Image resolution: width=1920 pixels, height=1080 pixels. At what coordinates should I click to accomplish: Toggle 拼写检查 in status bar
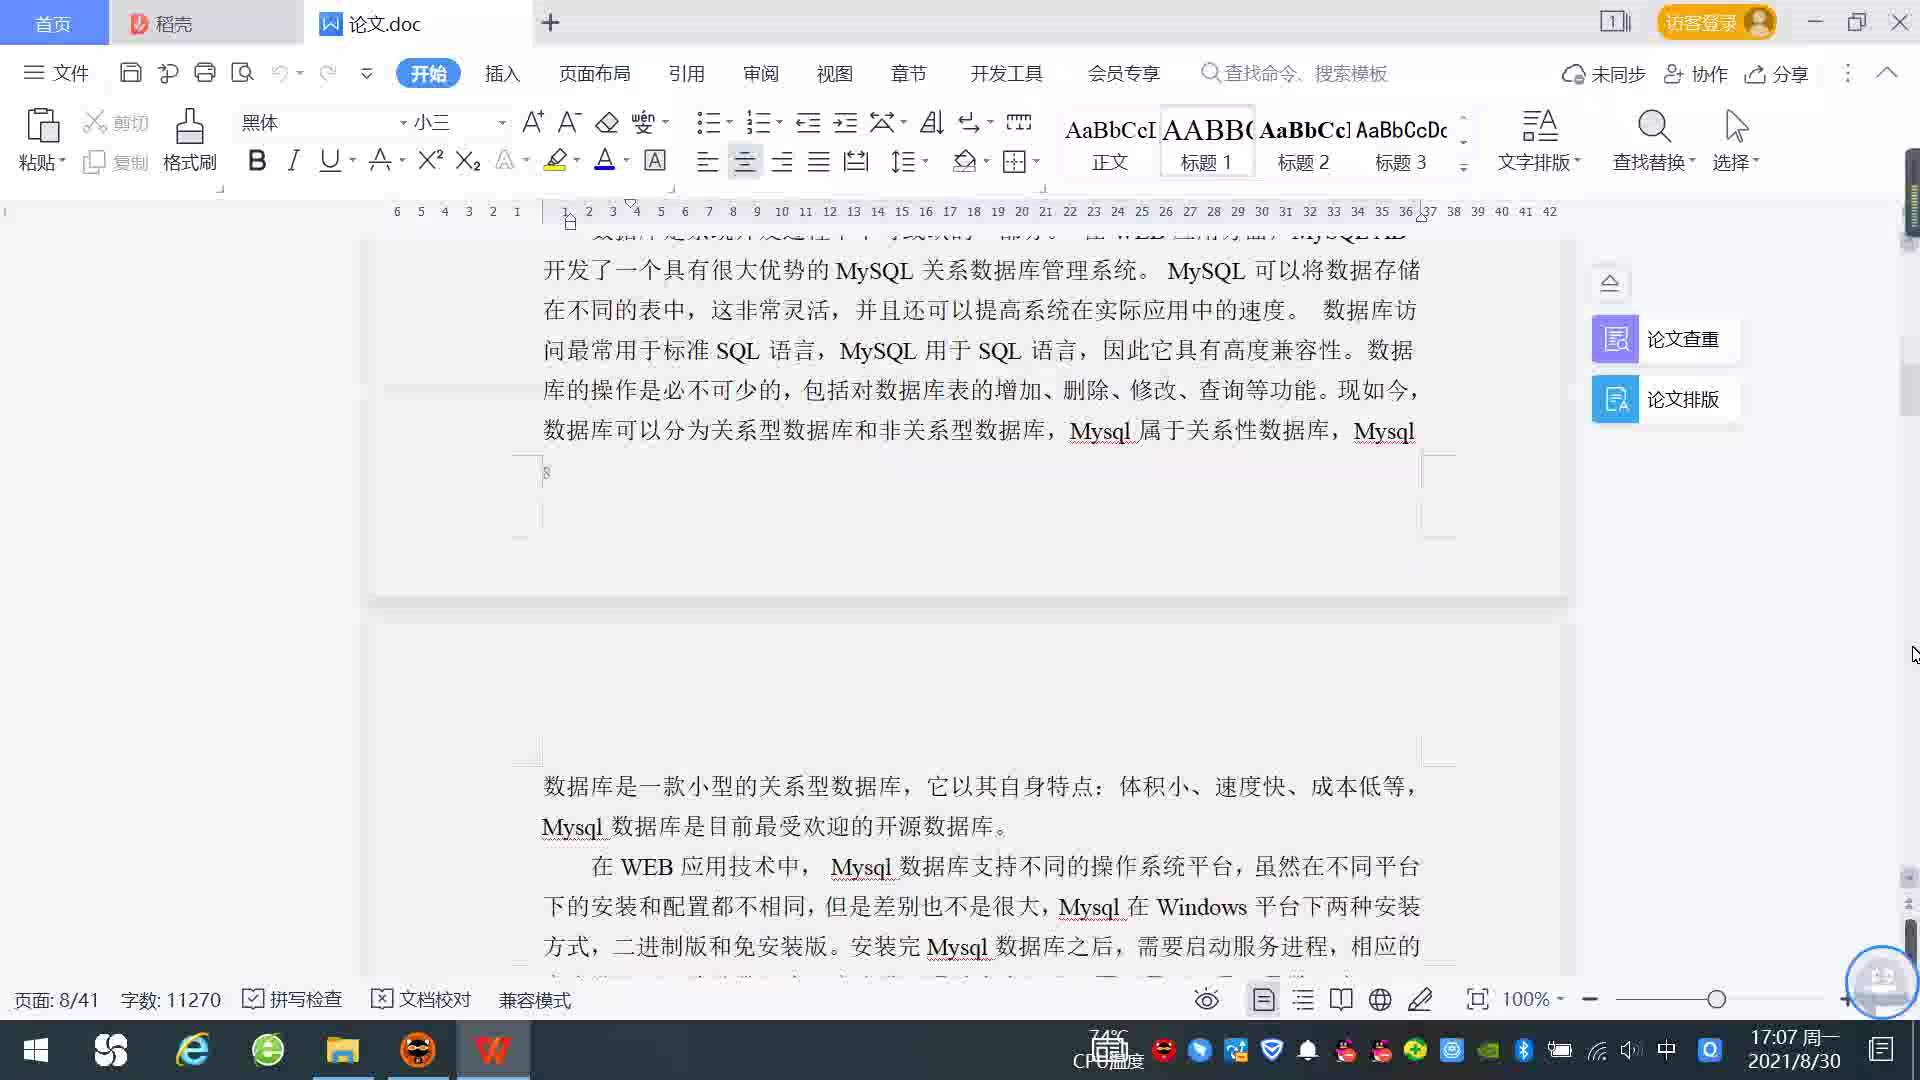(x=292, y=999)
